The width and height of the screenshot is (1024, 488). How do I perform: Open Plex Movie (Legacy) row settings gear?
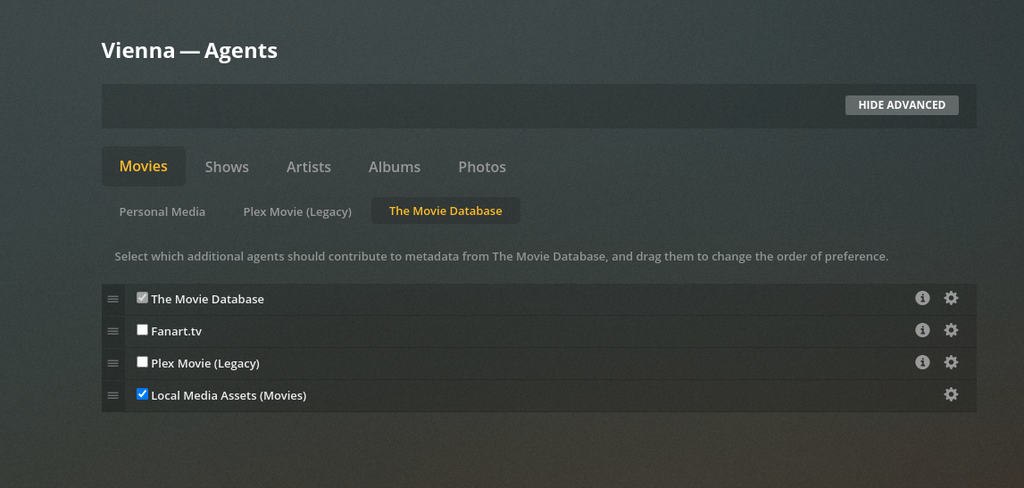pyautogui.click(x=951, y=362)
